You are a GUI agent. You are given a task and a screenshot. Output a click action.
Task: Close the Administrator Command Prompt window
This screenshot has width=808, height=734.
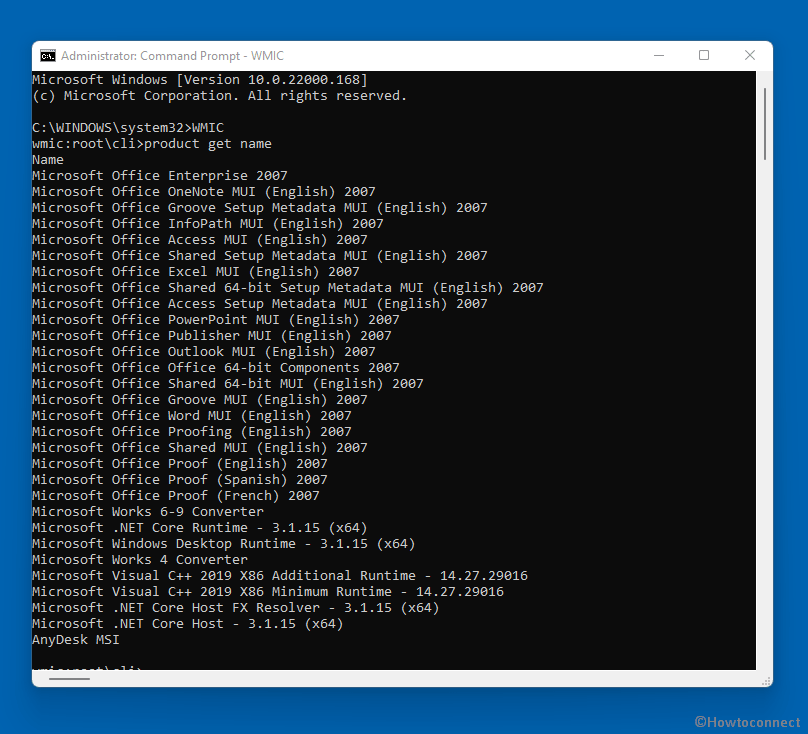750,55
